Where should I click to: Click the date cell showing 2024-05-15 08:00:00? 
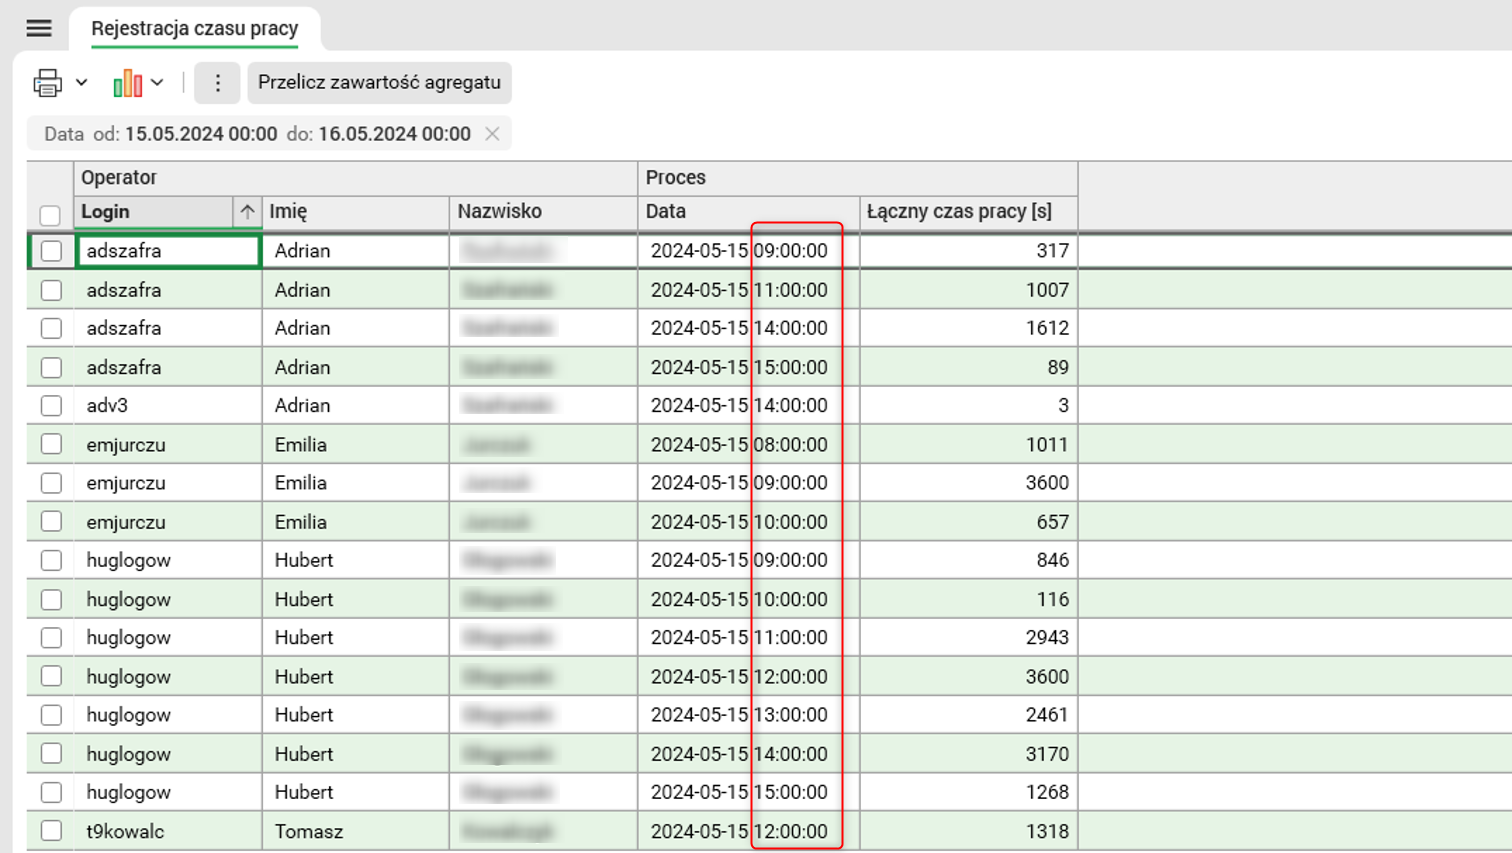(x=748, y=444)
